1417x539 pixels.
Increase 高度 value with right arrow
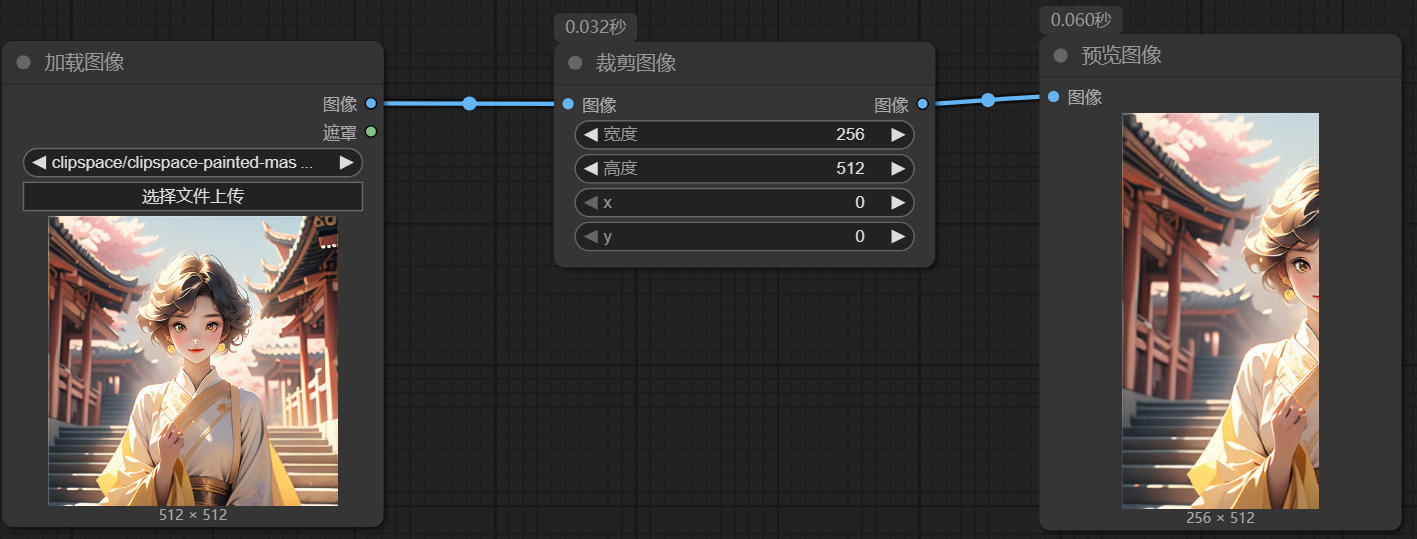[x=898, y=169]
